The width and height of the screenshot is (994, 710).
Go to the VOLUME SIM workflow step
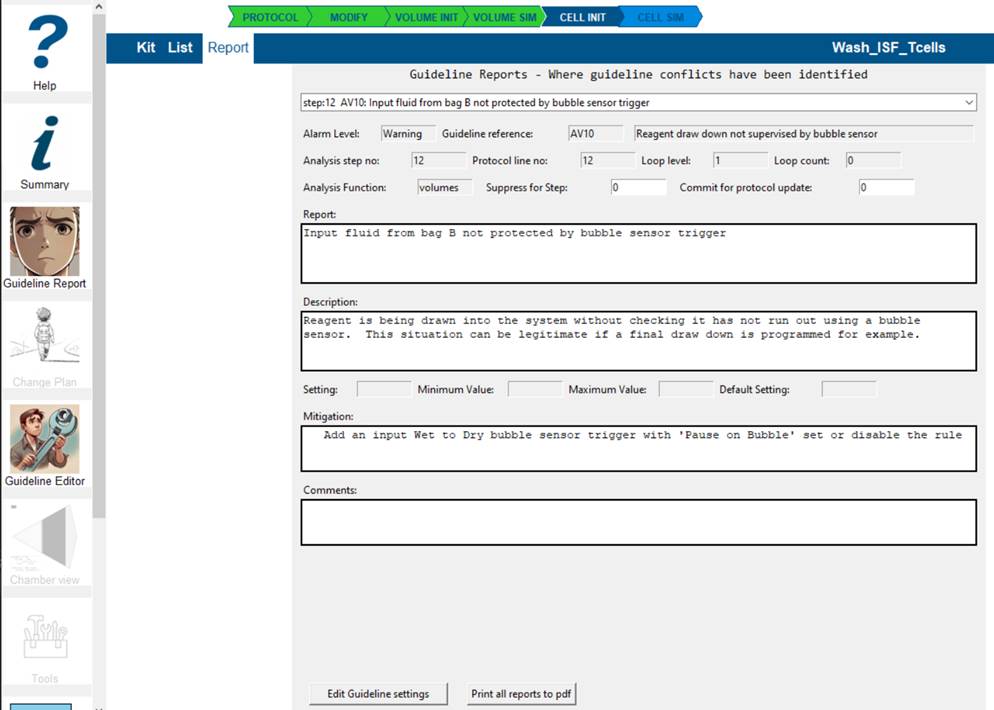coord(504,17)
